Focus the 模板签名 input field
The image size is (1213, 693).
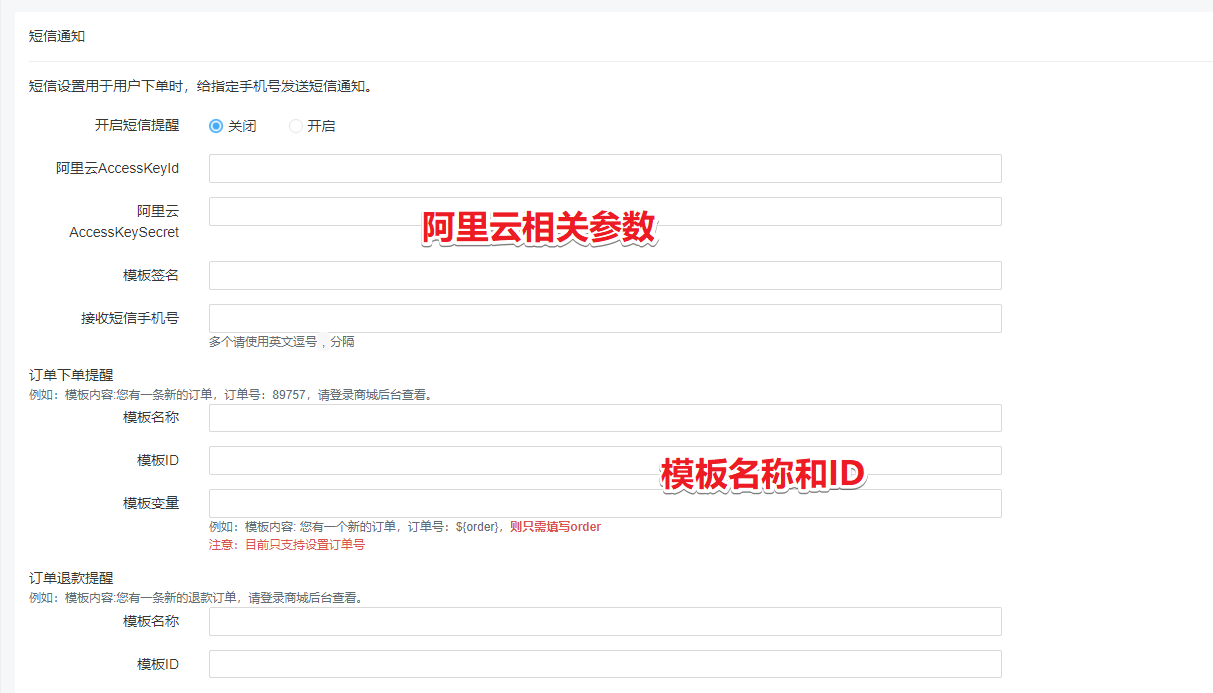[605, 275]
